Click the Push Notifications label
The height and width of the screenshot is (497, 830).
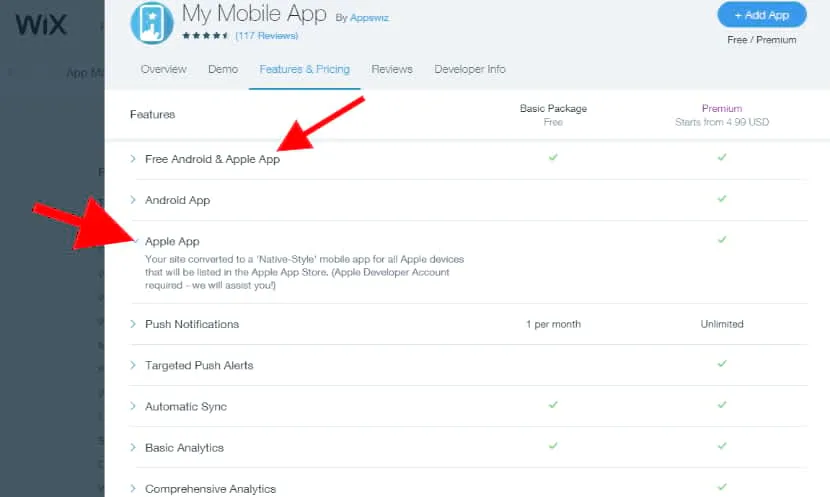coord(192,324)
